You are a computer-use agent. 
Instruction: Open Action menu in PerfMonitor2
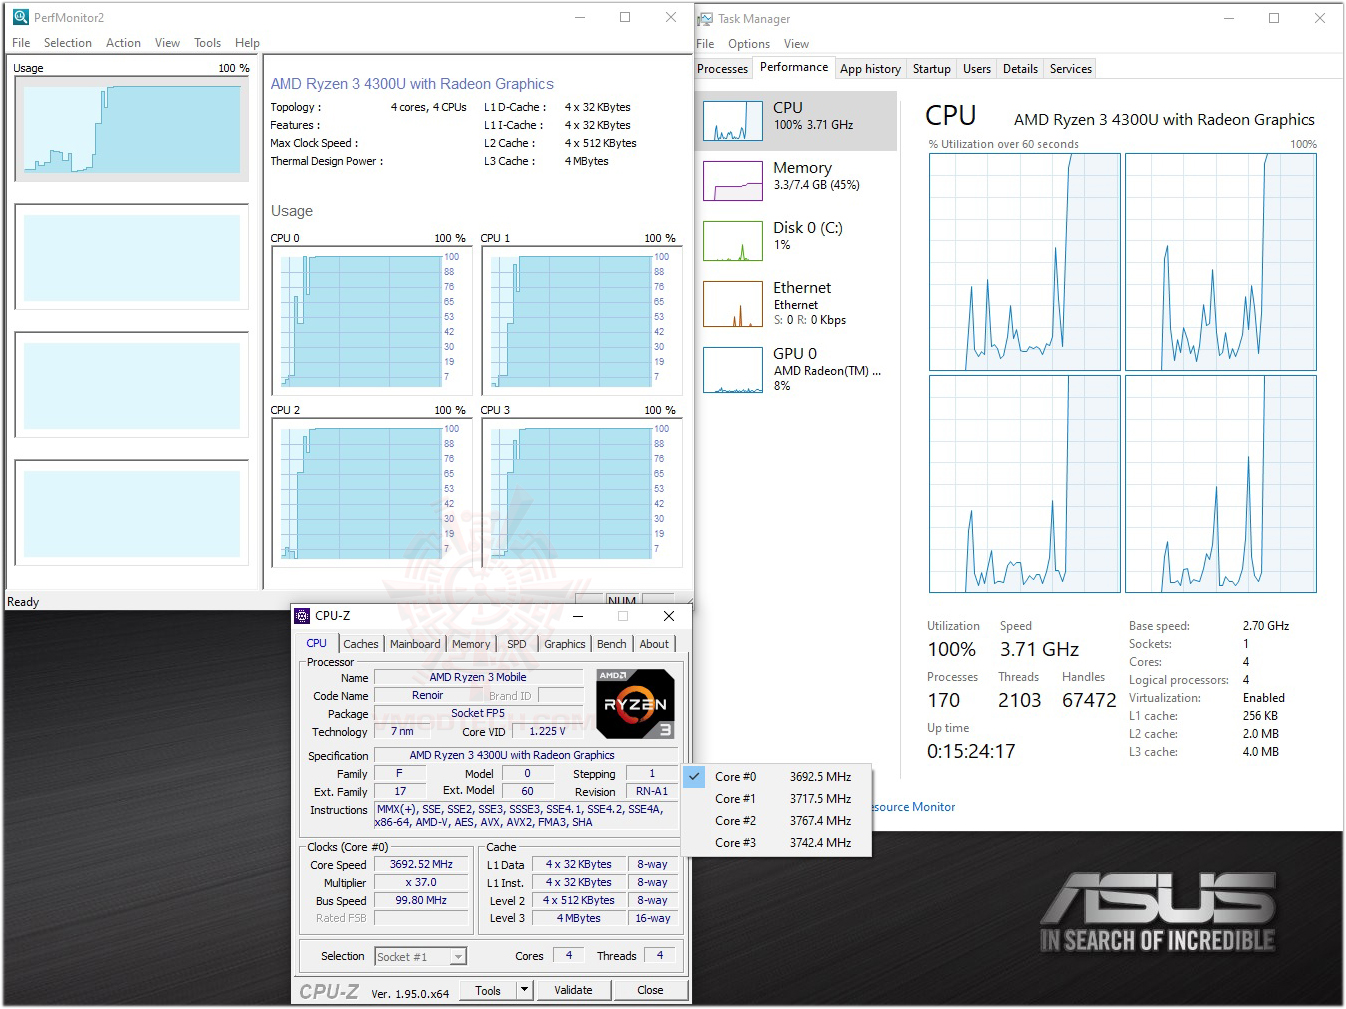tap(123, 43)
